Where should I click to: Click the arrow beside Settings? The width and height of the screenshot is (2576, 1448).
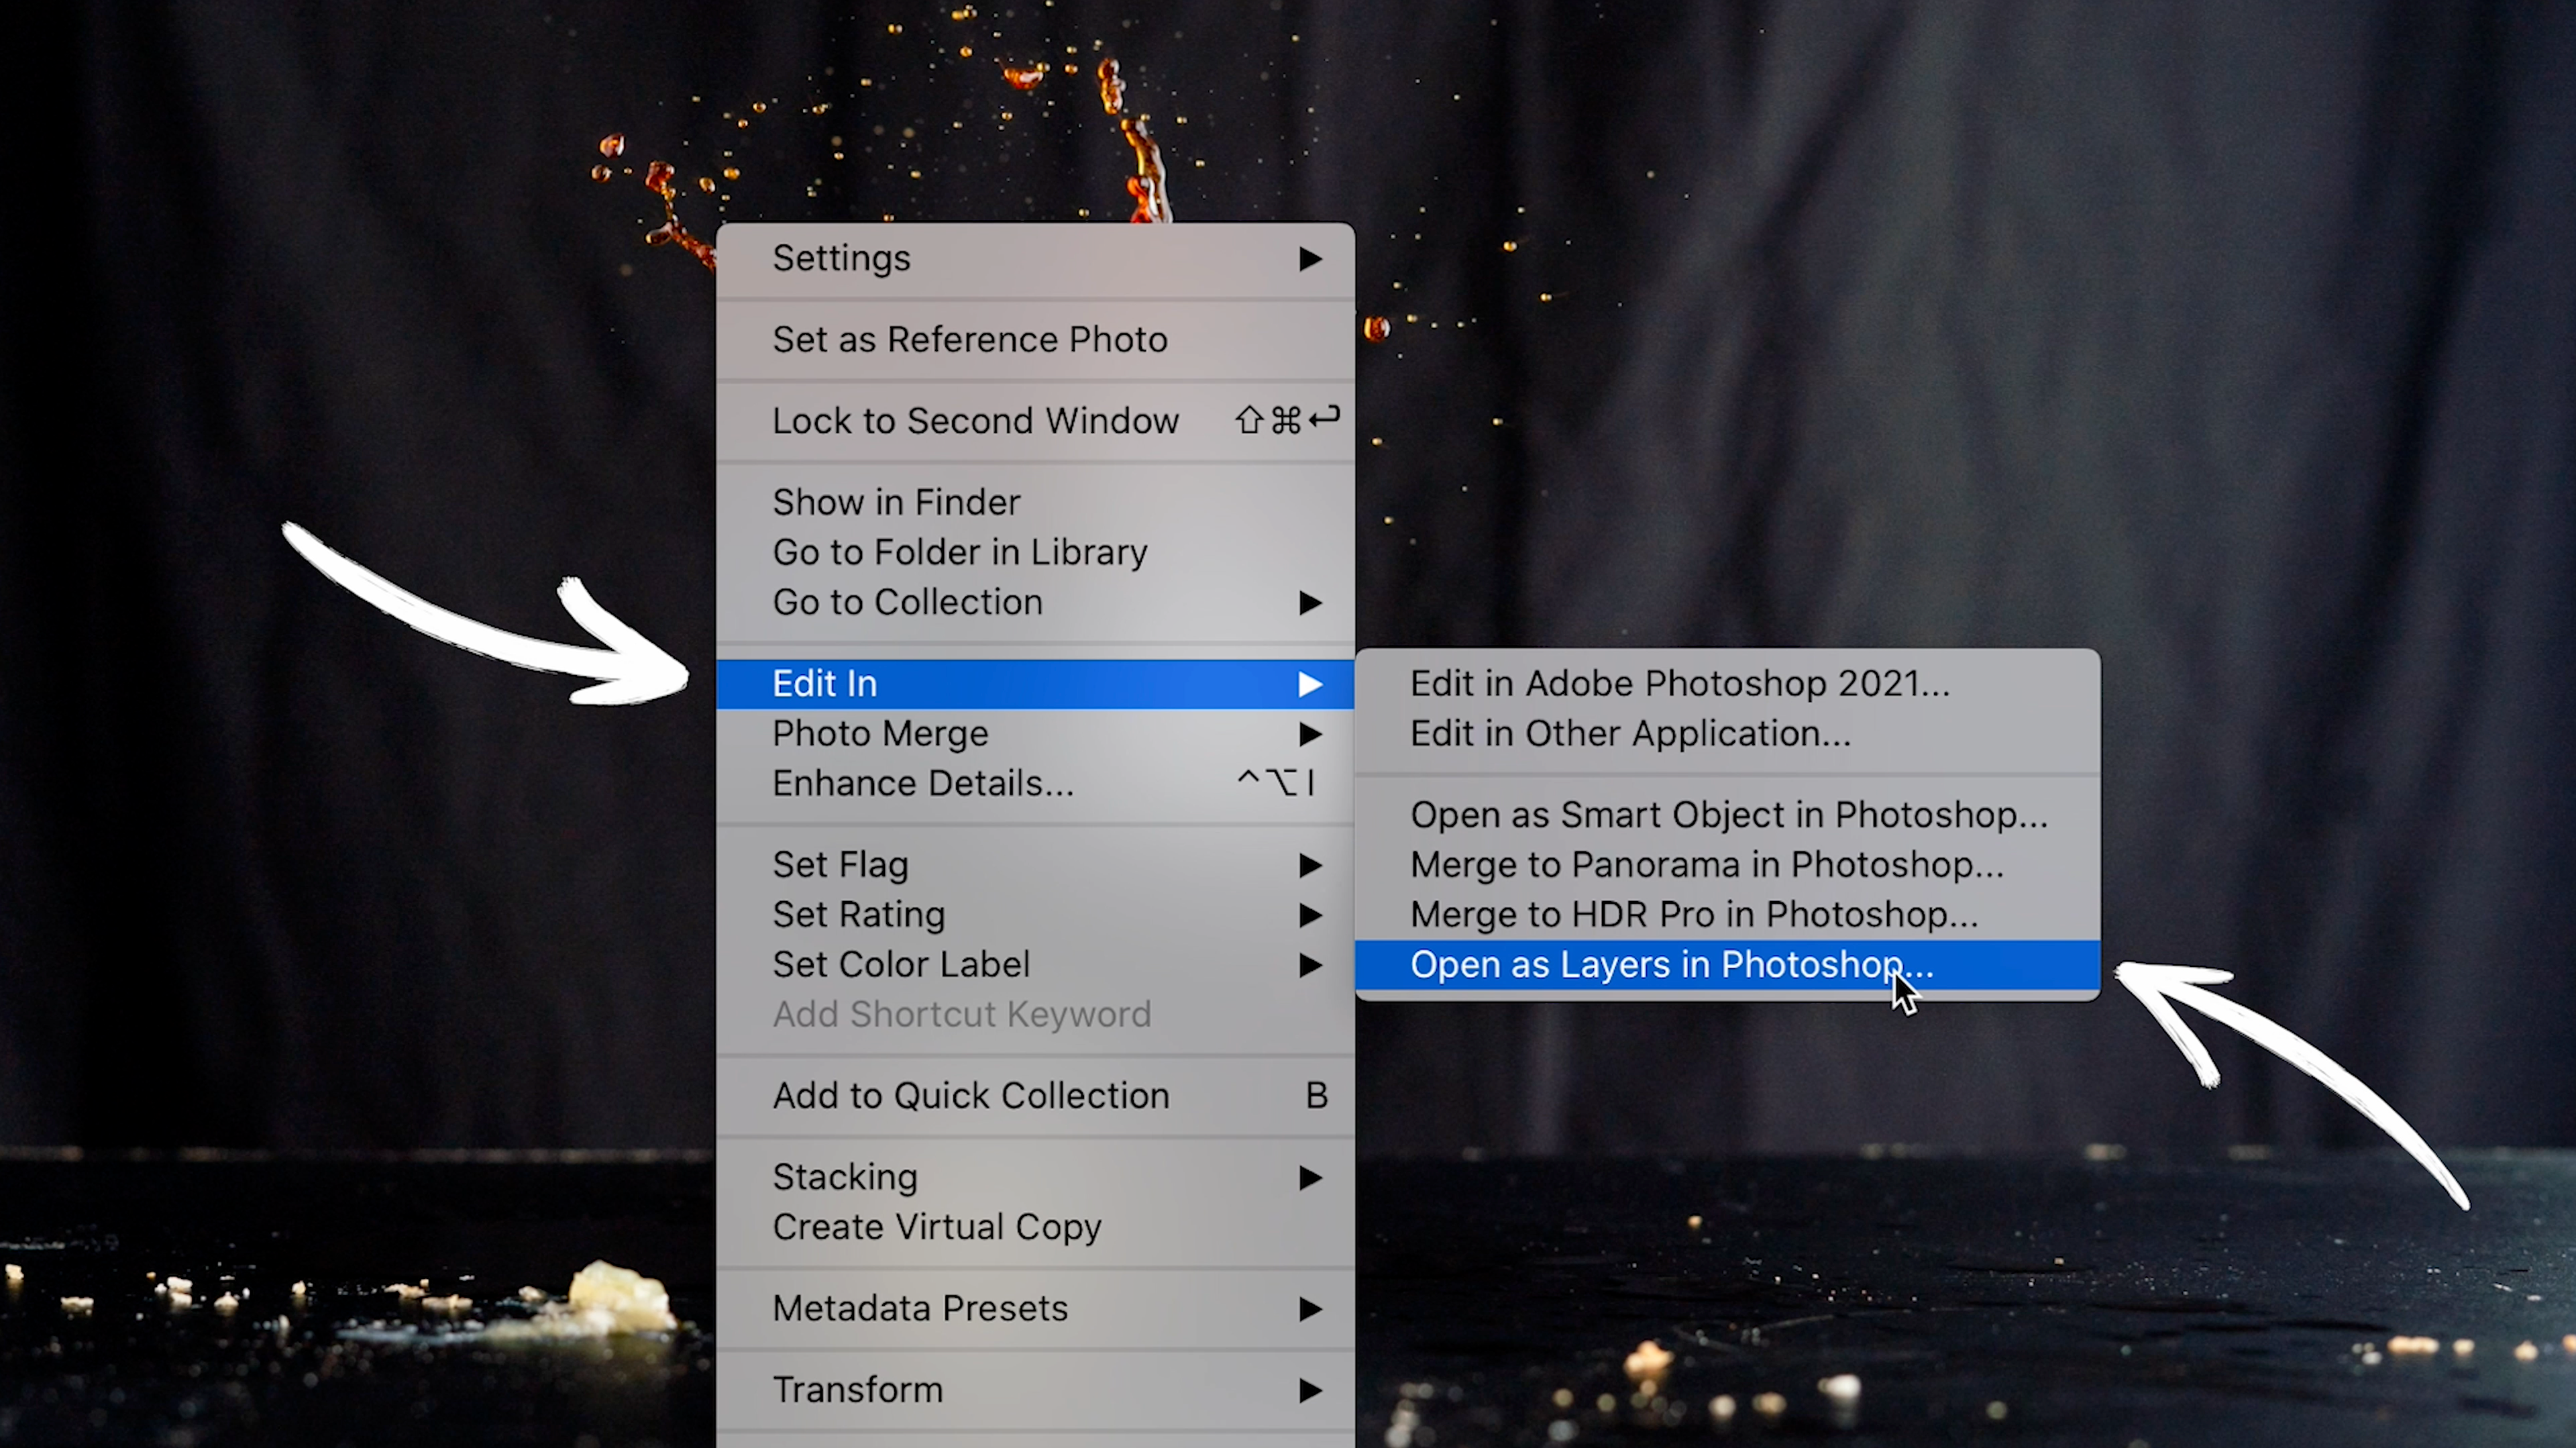[x=1310, y=259]
